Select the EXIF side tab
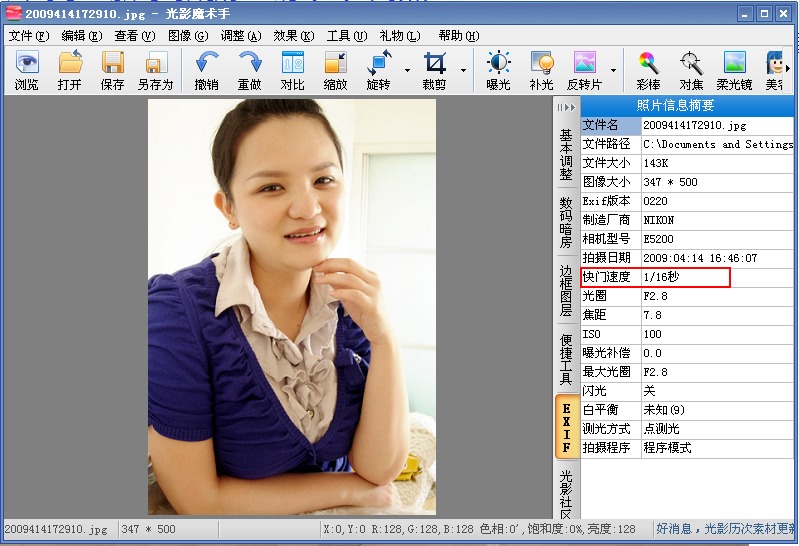Viewport: 799px width, 546px height. (566, 428)
